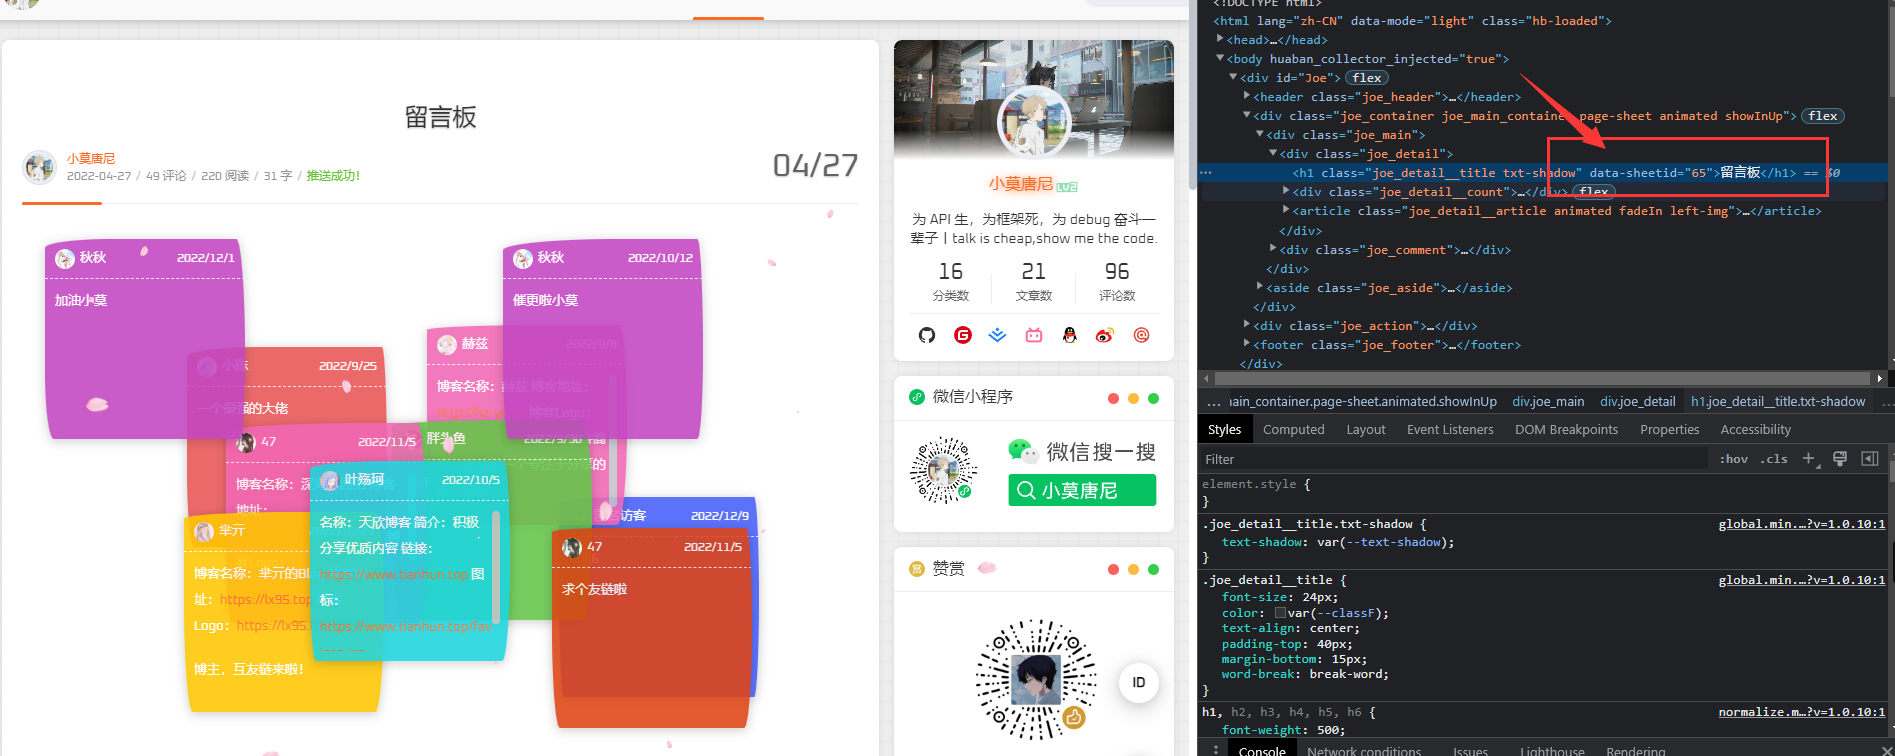Open the Lighthouse drawer tab
Image resolution: width=1895 pixels, height=756 pixels.
coord(1552,750)
